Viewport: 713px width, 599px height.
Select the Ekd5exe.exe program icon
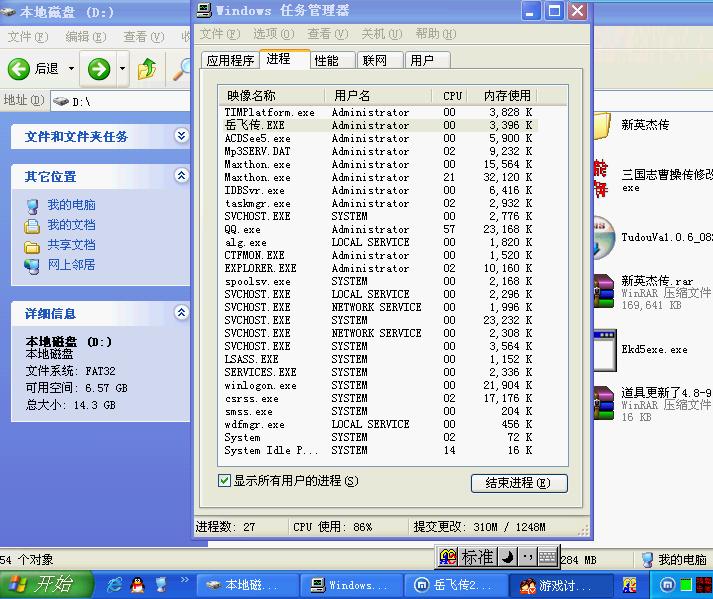(604, 349)
